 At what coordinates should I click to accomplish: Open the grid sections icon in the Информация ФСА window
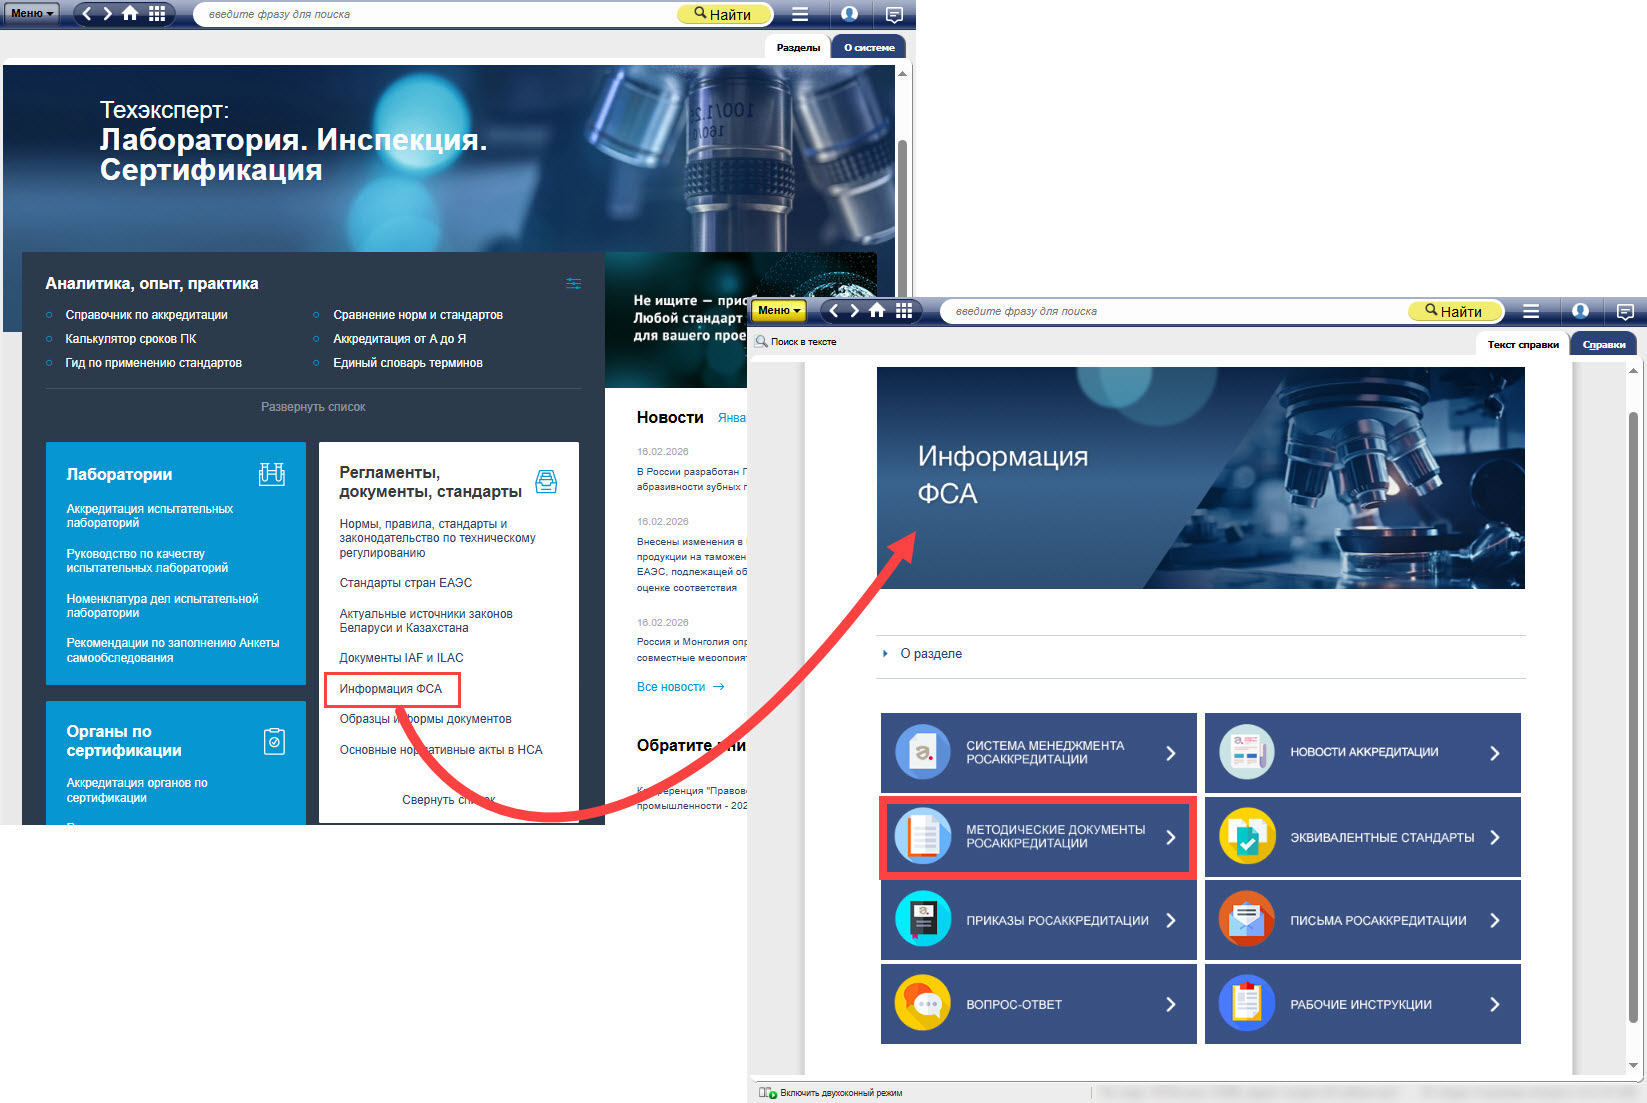[x=904, y=311]
